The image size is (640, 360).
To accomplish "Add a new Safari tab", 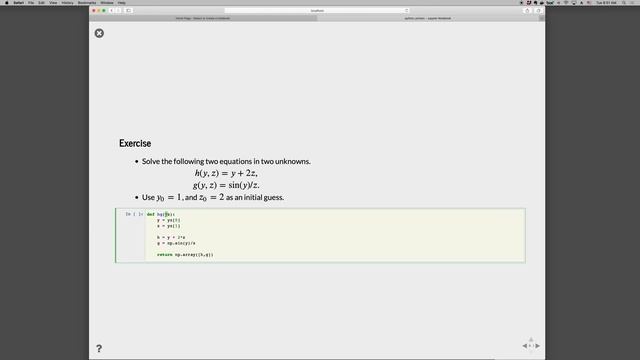I will pos(542,18).
